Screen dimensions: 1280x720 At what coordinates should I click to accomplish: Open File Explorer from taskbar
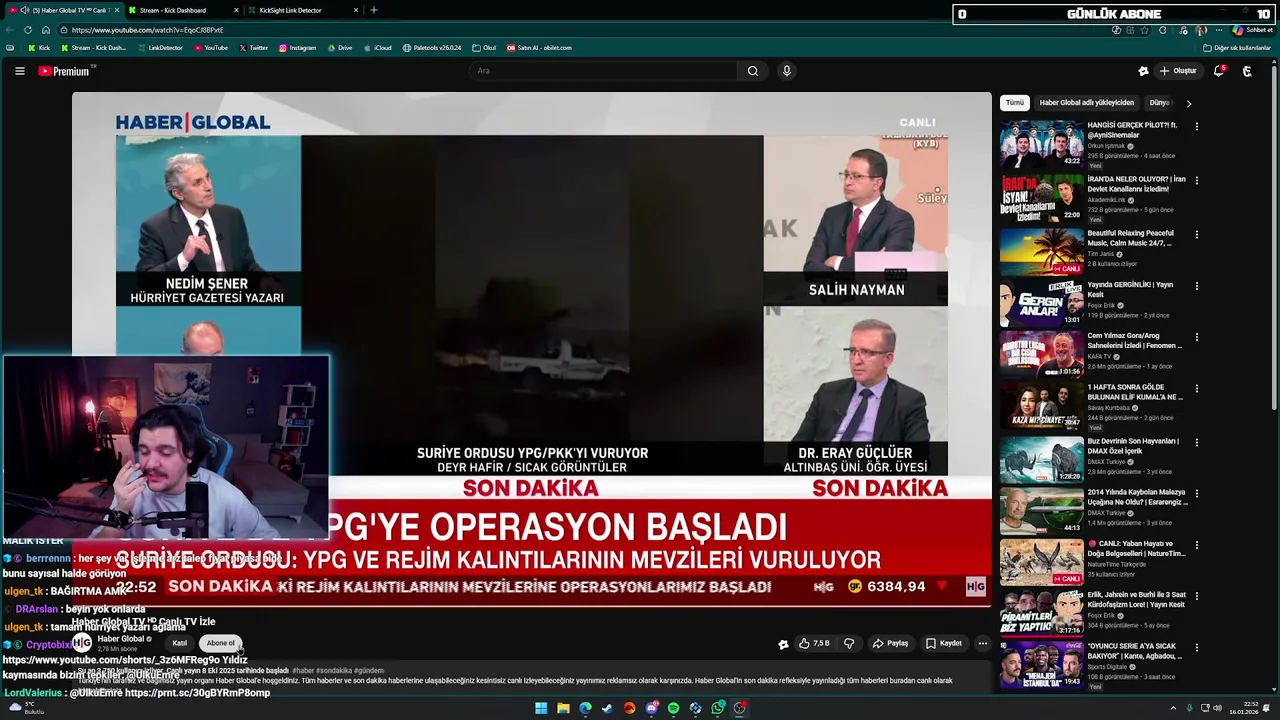(x=563, y=708)
